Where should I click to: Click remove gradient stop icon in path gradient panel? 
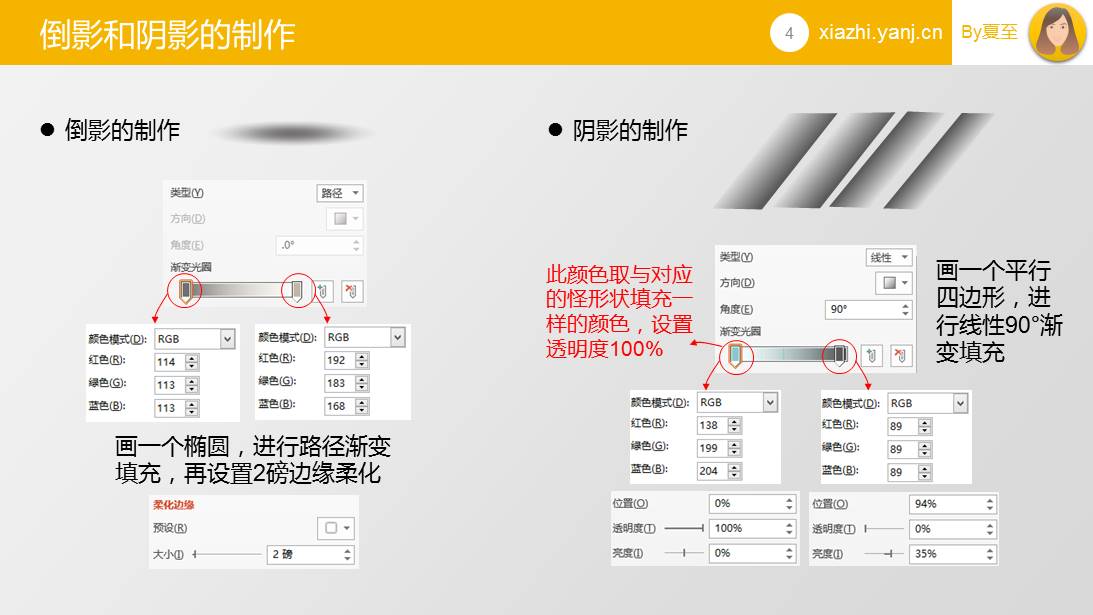352,291
